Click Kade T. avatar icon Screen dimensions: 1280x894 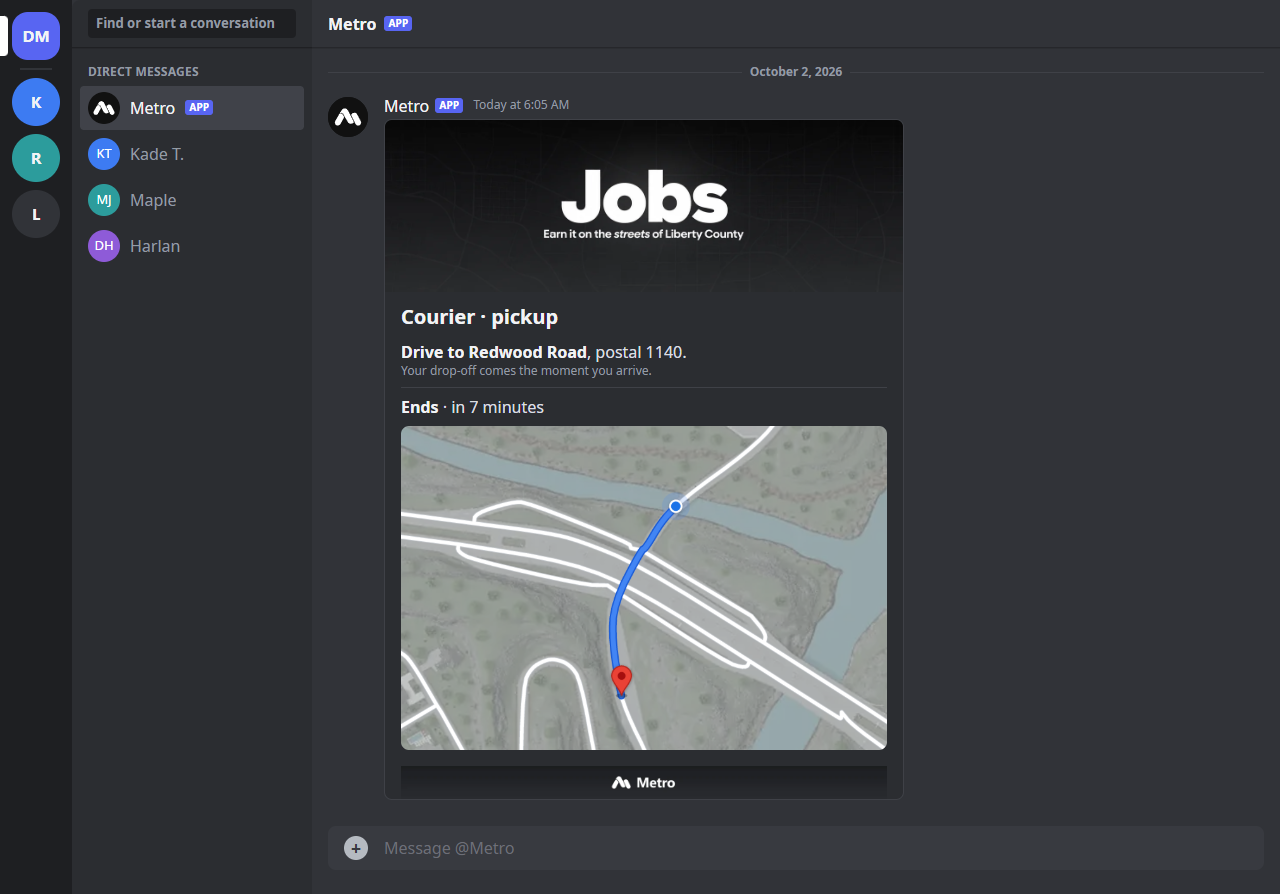pos(104,154)
